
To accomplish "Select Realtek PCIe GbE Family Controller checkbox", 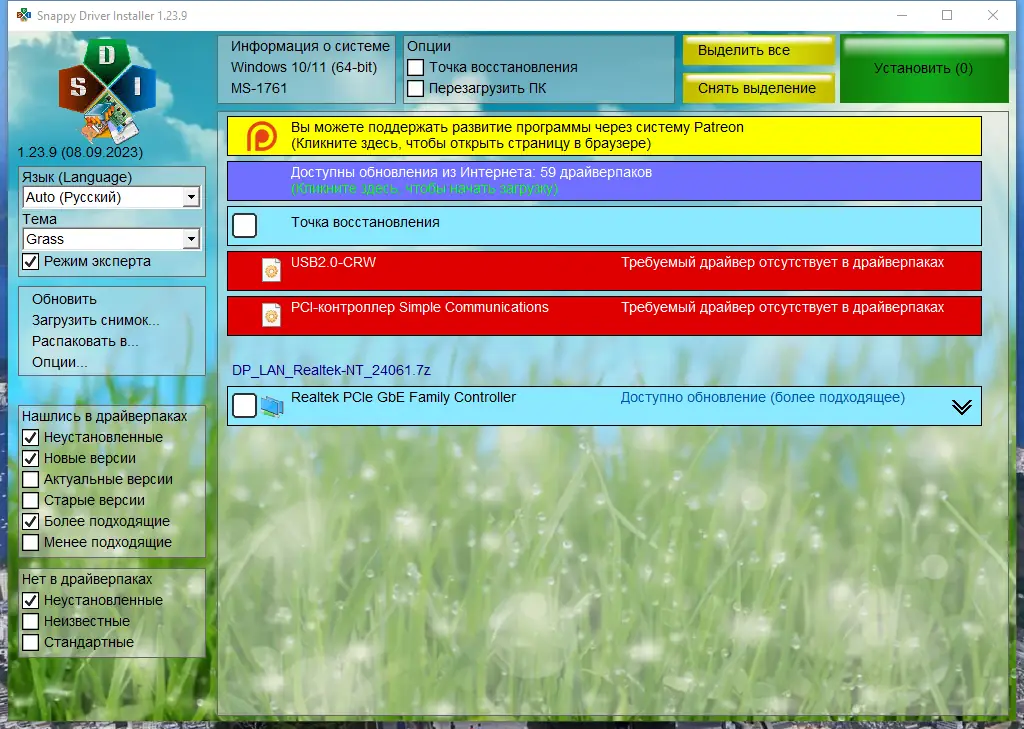I will 244,405.
